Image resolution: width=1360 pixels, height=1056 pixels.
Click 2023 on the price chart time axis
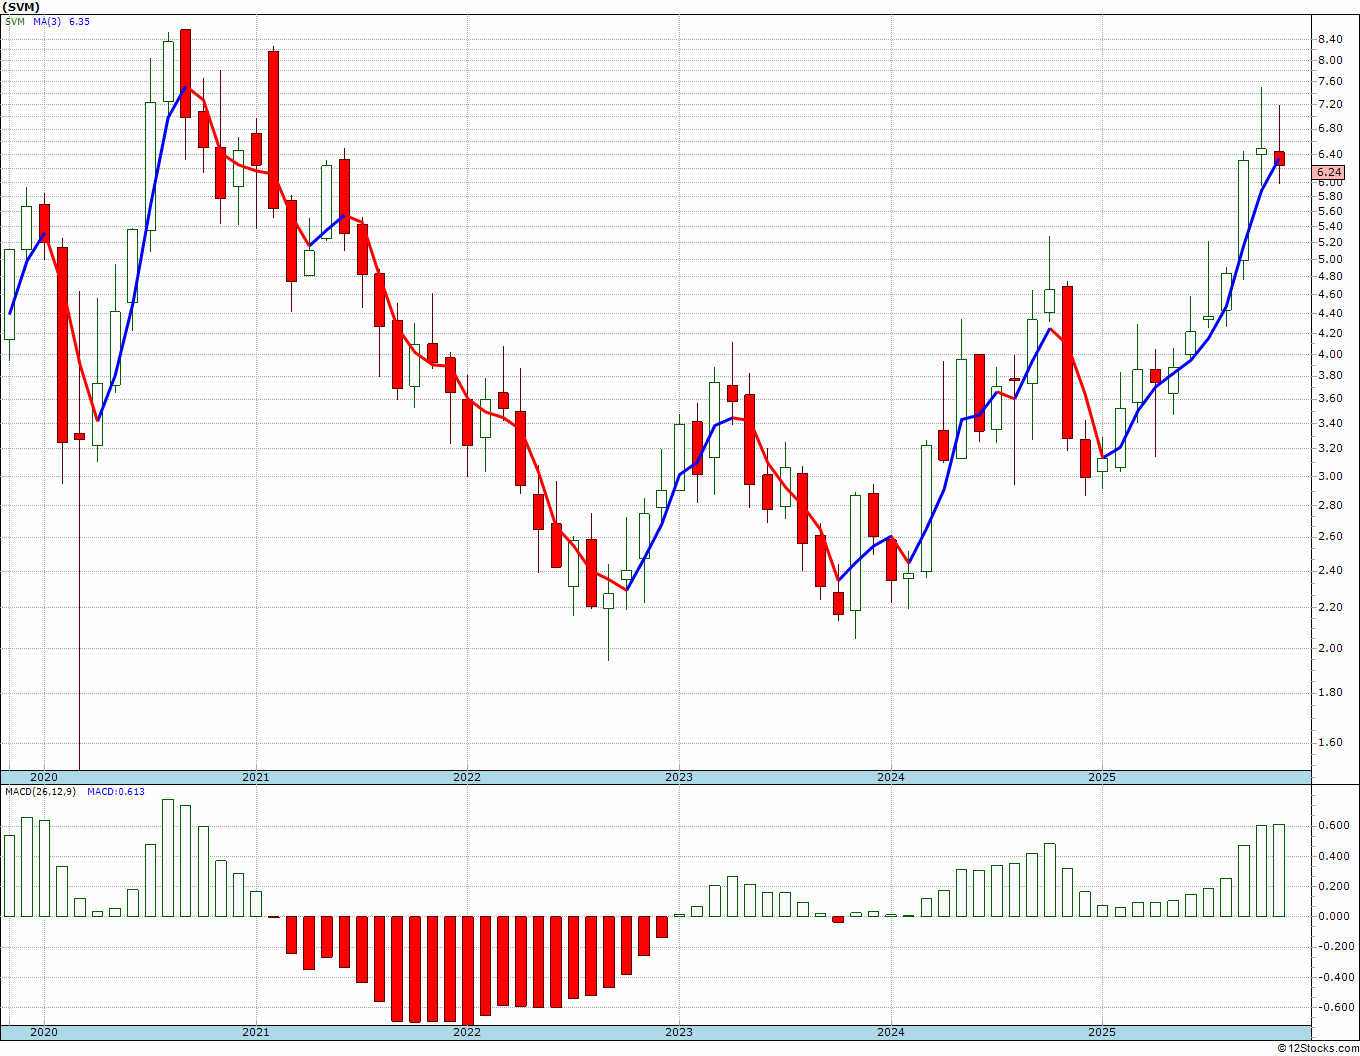pos(679,777)
